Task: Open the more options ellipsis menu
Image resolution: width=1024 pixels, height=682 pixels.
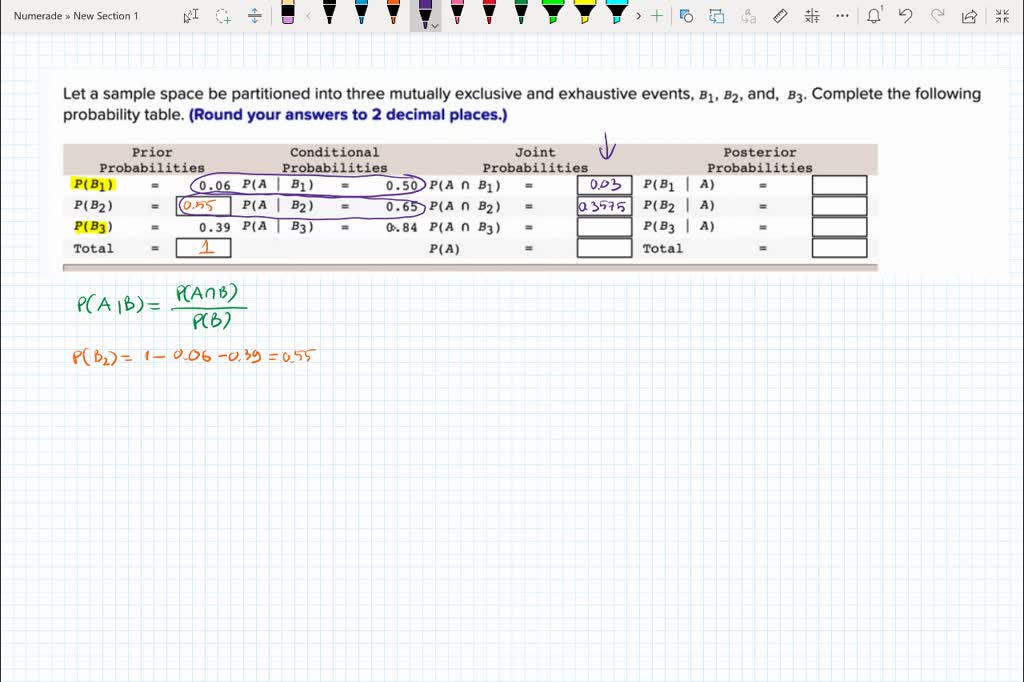Action: [841, 16]
